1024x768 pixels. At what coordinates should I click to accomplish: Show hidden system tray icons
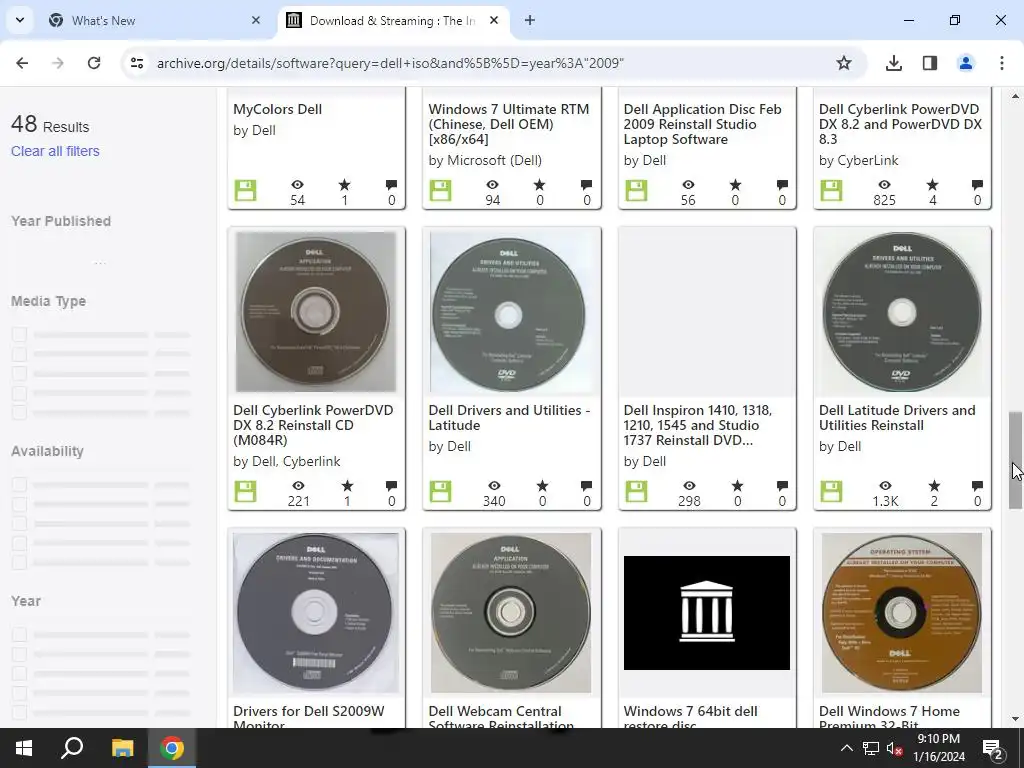click(846, 748)
